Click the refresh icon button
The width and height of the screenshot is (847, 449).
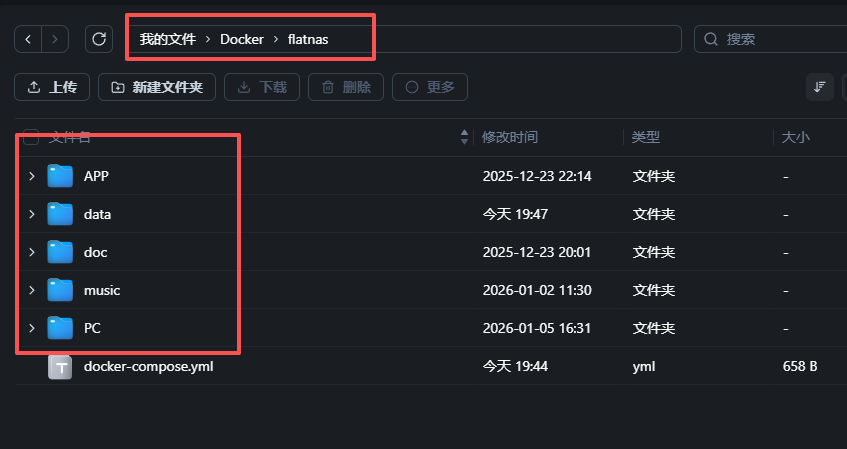(98, 39)
